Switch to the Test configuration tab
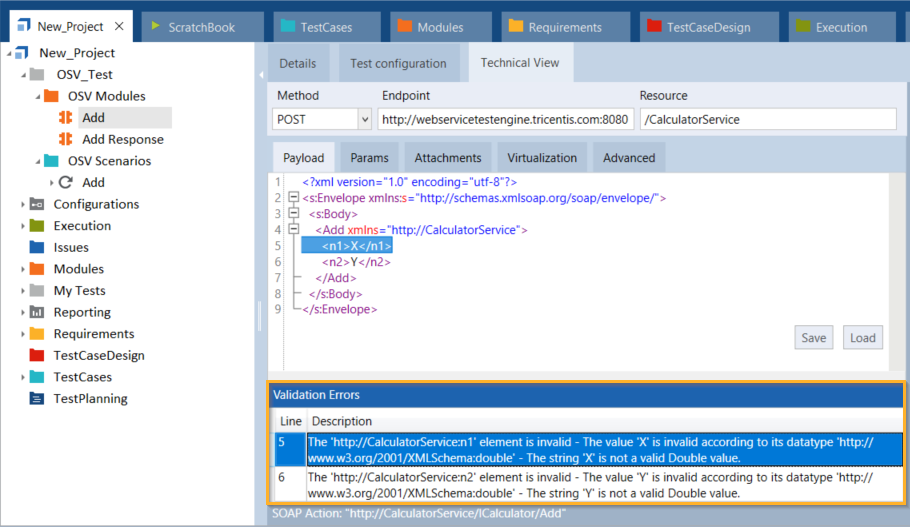The width and height of the screenshot is (910, 527). tap(398, 63)
